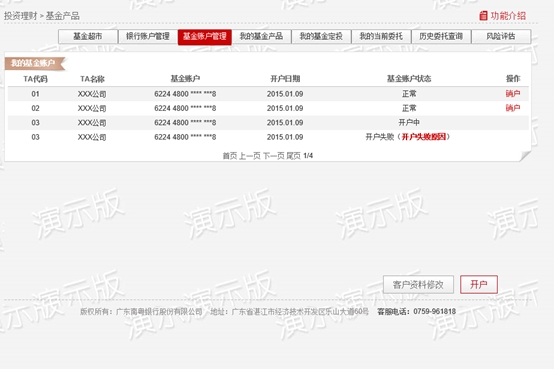Click 下一页 pagination link
The image size is (554, 369).
pyautogui.click(x=273, y=156)
